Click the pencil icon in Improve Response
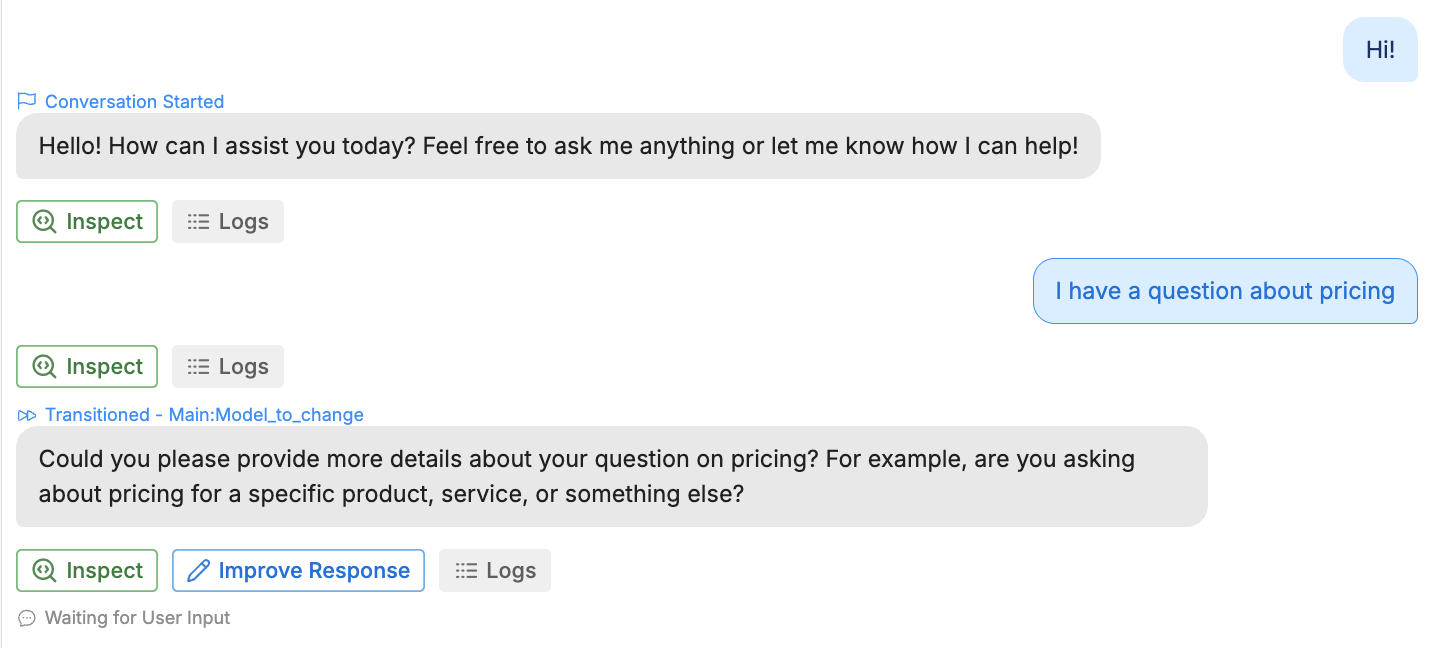 199,571
